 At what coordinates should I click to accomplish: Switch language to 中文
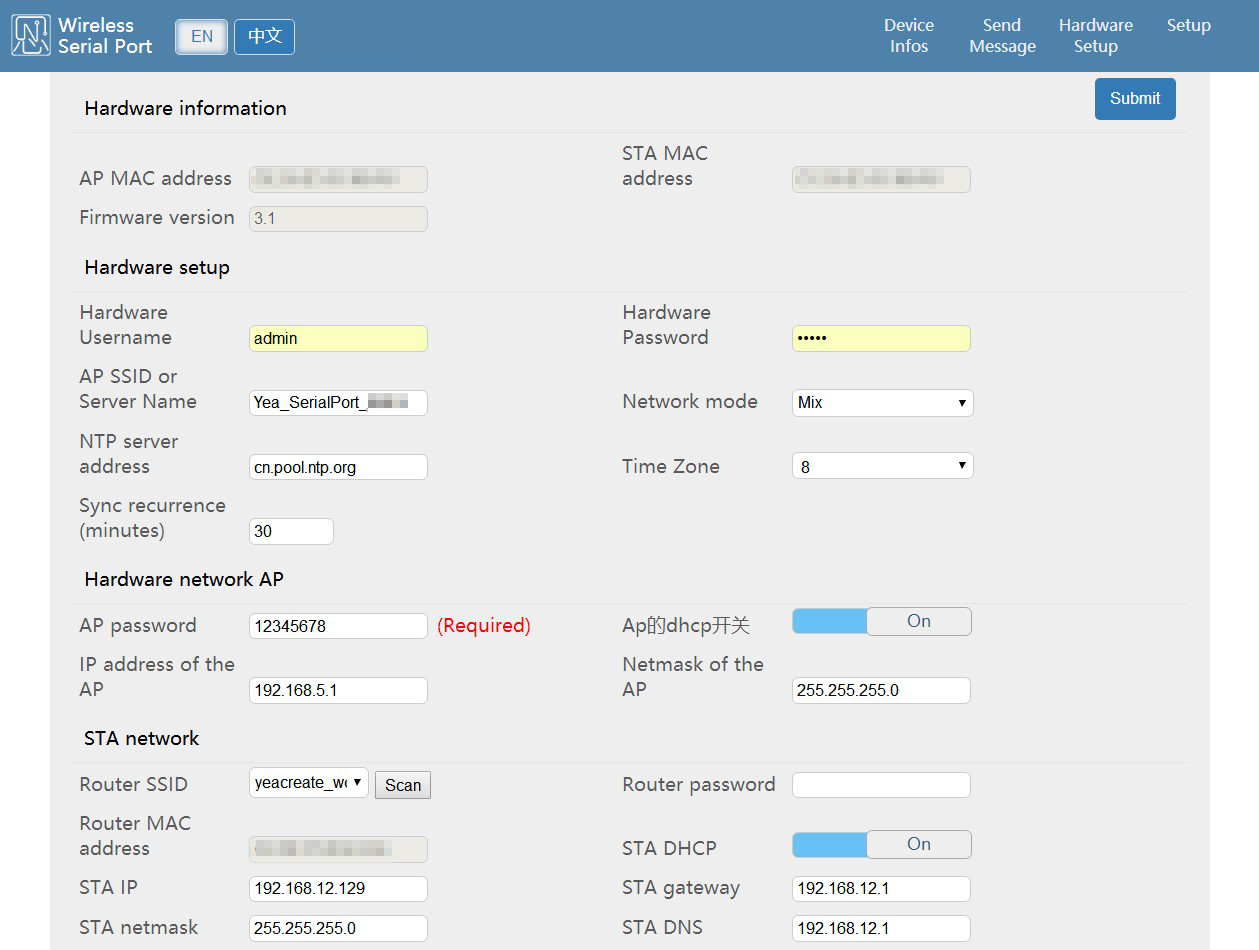tap(264, 37)
